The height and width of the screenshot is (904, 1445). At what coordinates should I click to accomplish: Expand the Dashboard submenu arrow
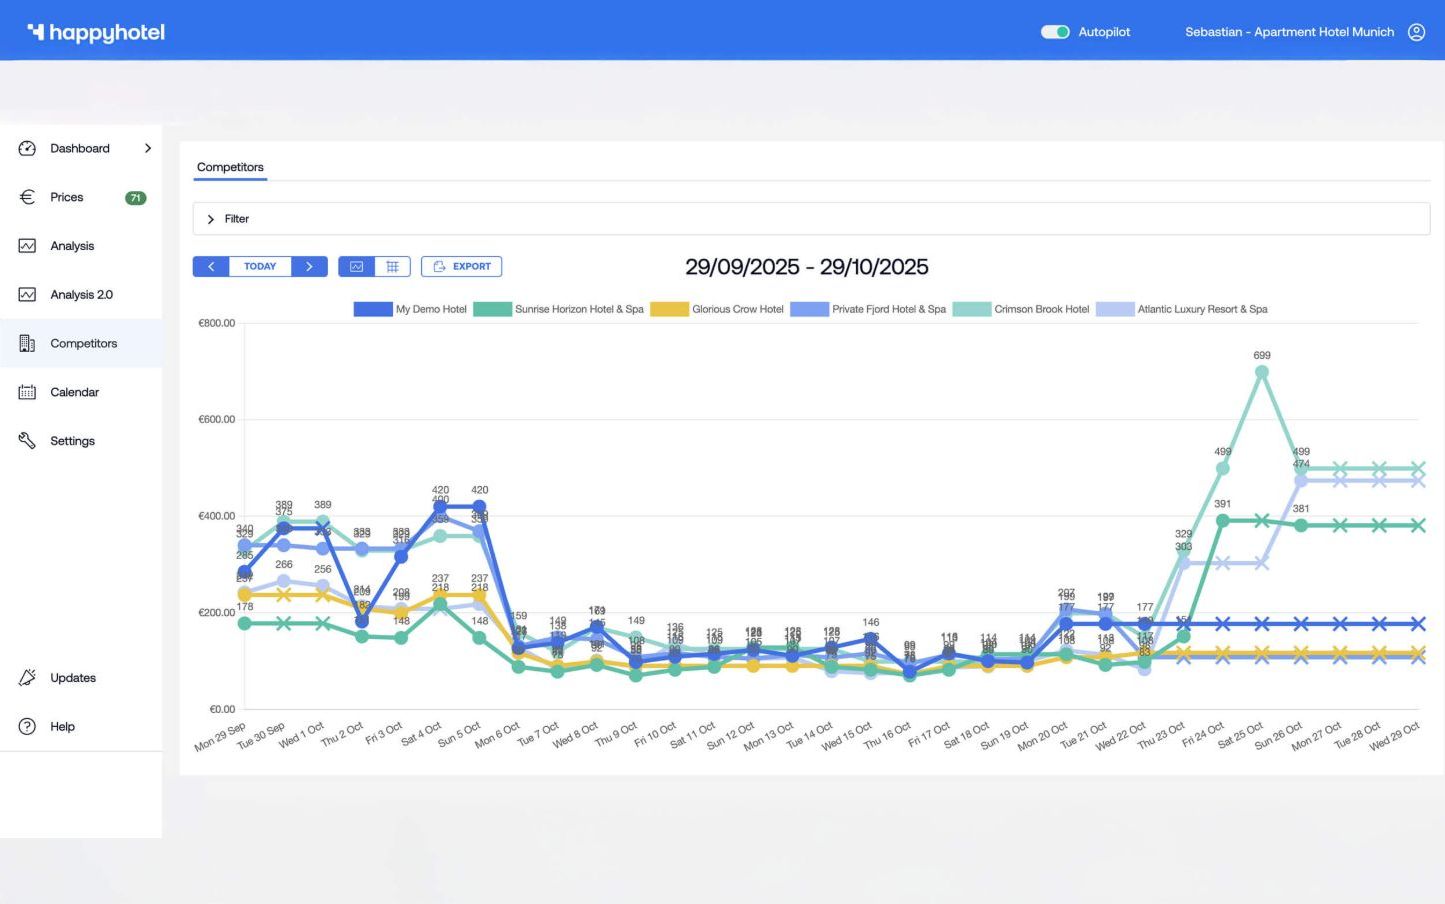coord(148,148)
